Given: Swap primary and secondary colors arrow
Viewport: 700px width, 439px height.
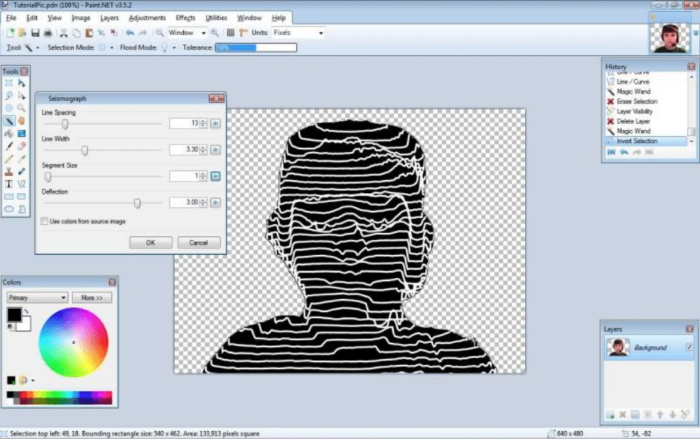Looking at the screenshot, I should pyautogui.click(x=26, y=311).
